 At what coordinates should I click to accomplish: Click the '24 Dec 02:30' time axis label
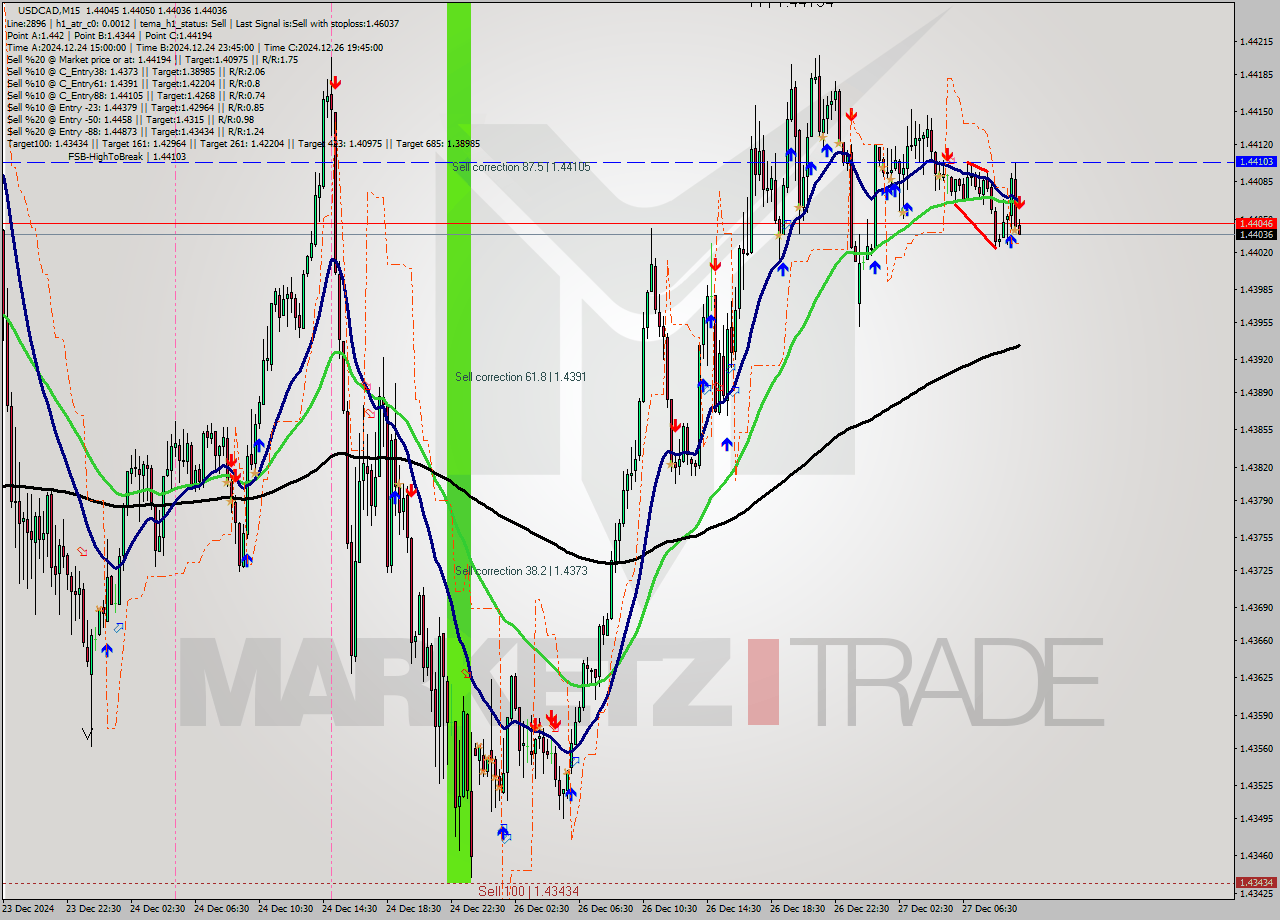coord(158,909)
